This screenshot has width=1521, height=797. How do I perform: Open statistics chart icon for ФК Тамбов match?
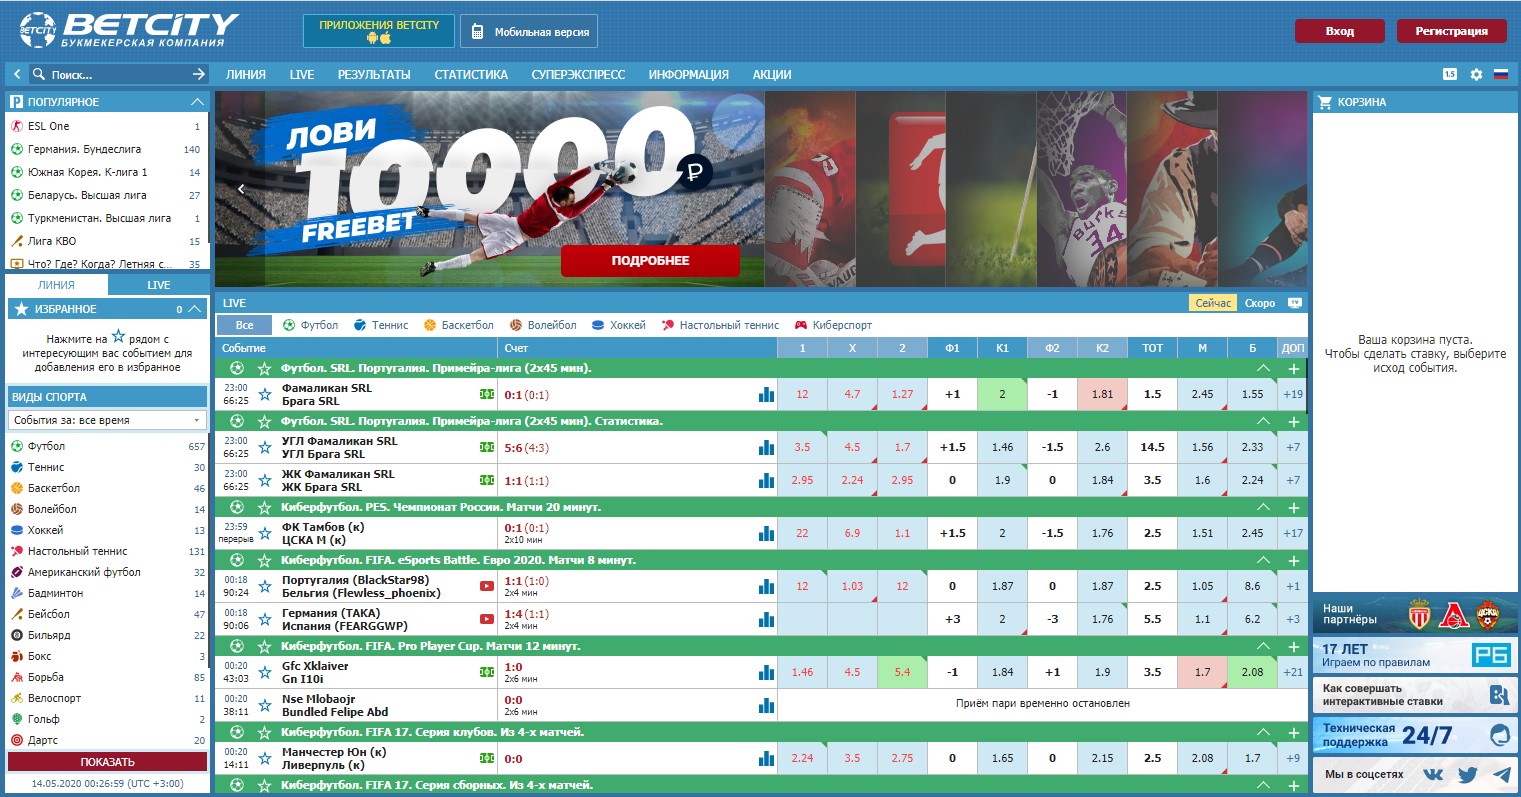[x=766, y=533]
